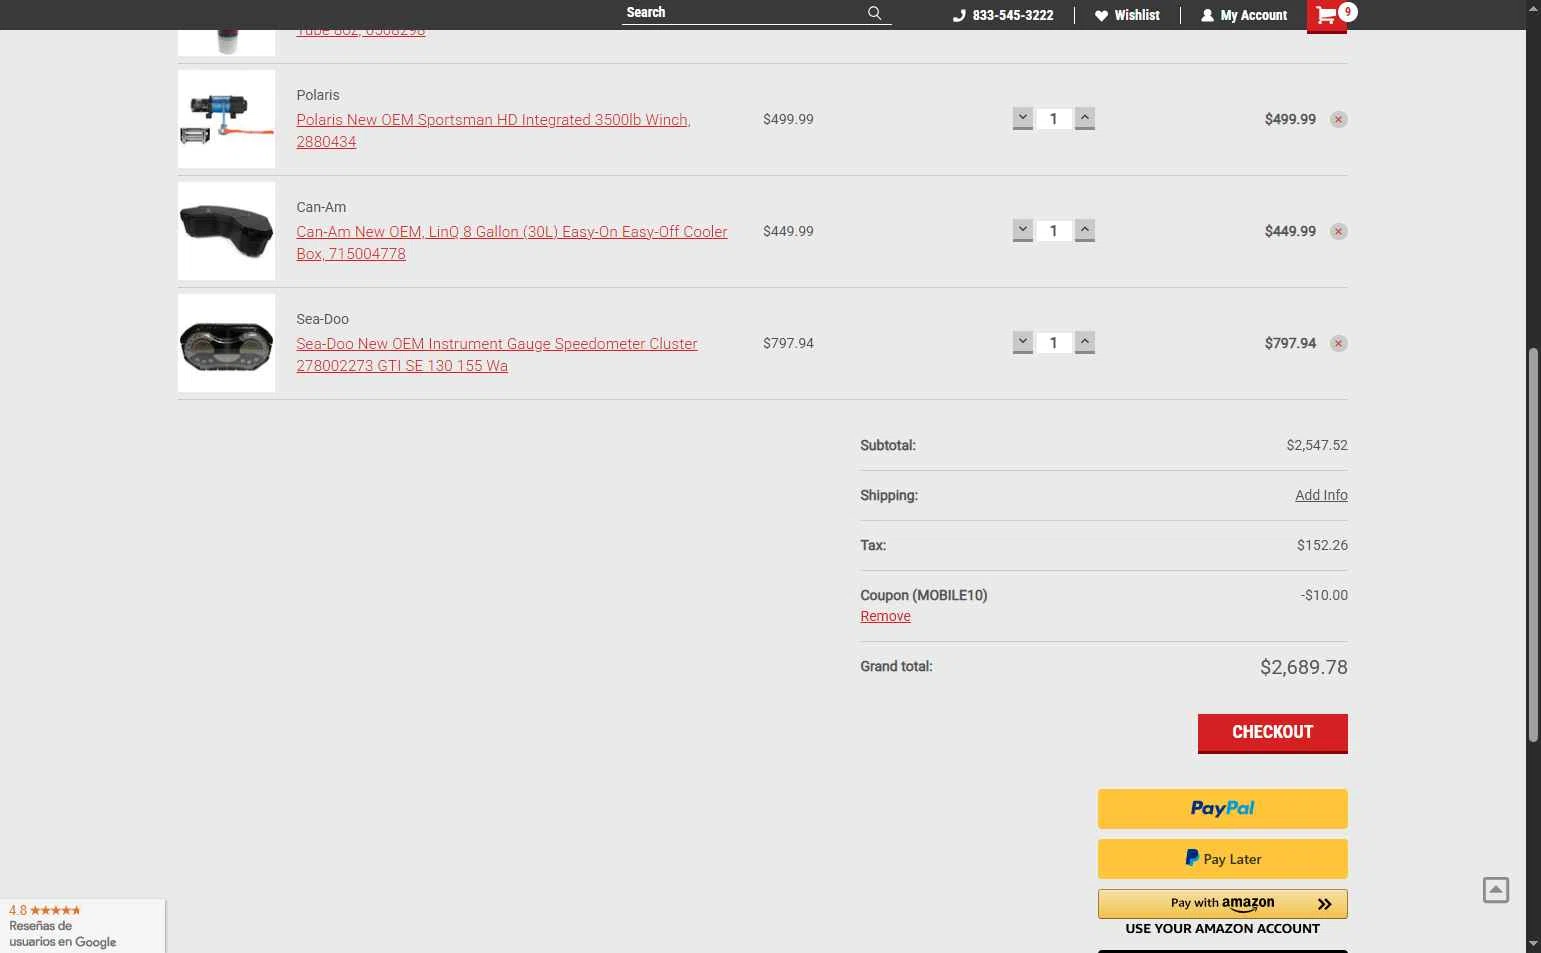Click the red CHECKOUT button
Screen dimensions: 1541x953
coord(1272,733)
